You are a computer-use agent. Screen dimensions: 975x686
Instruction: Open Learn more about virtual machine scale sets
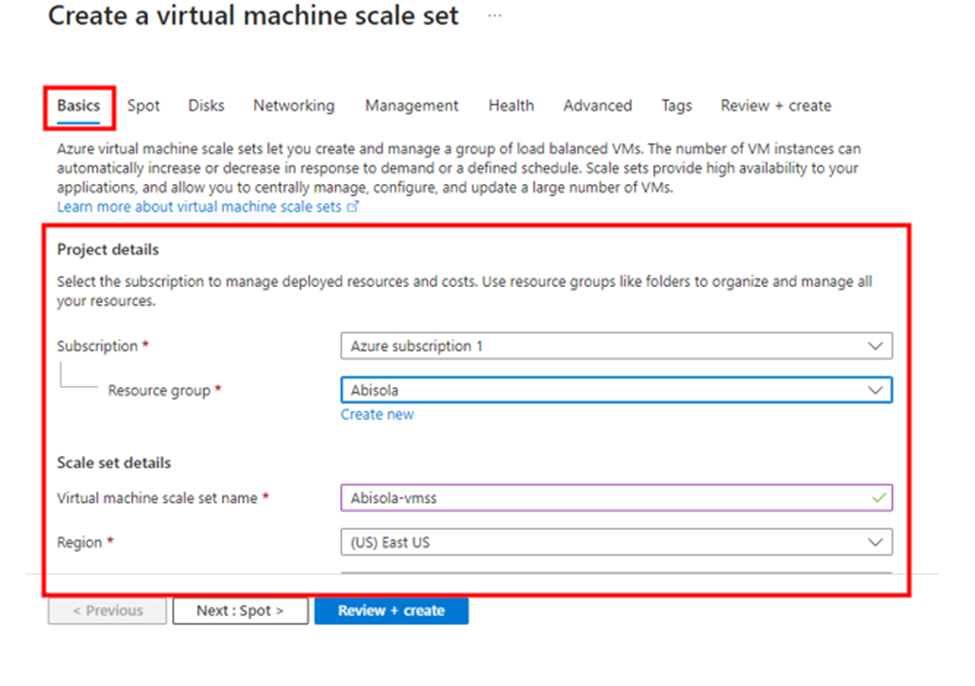coord(200,207)
